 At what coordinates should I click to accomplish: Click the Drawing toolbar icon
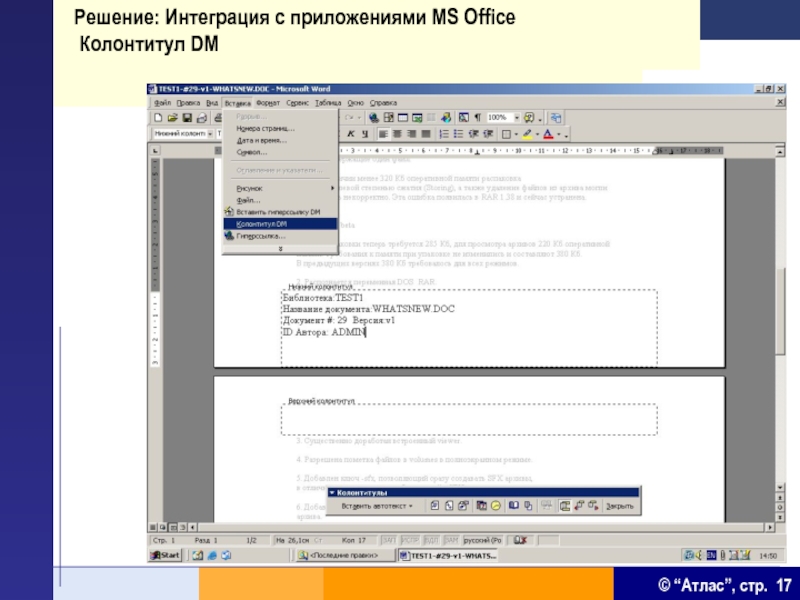[x=446, y=118]
